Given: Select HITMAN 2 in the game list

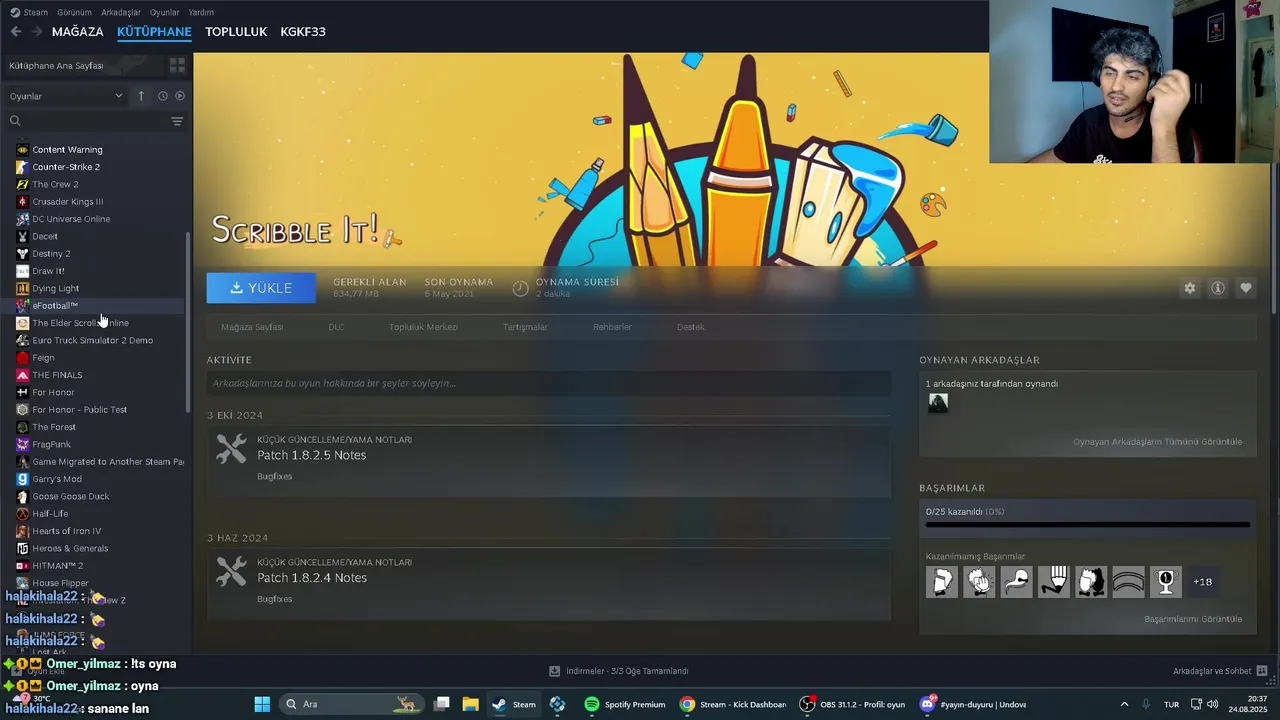Looking at the screenshot, I should click(57, 566).
